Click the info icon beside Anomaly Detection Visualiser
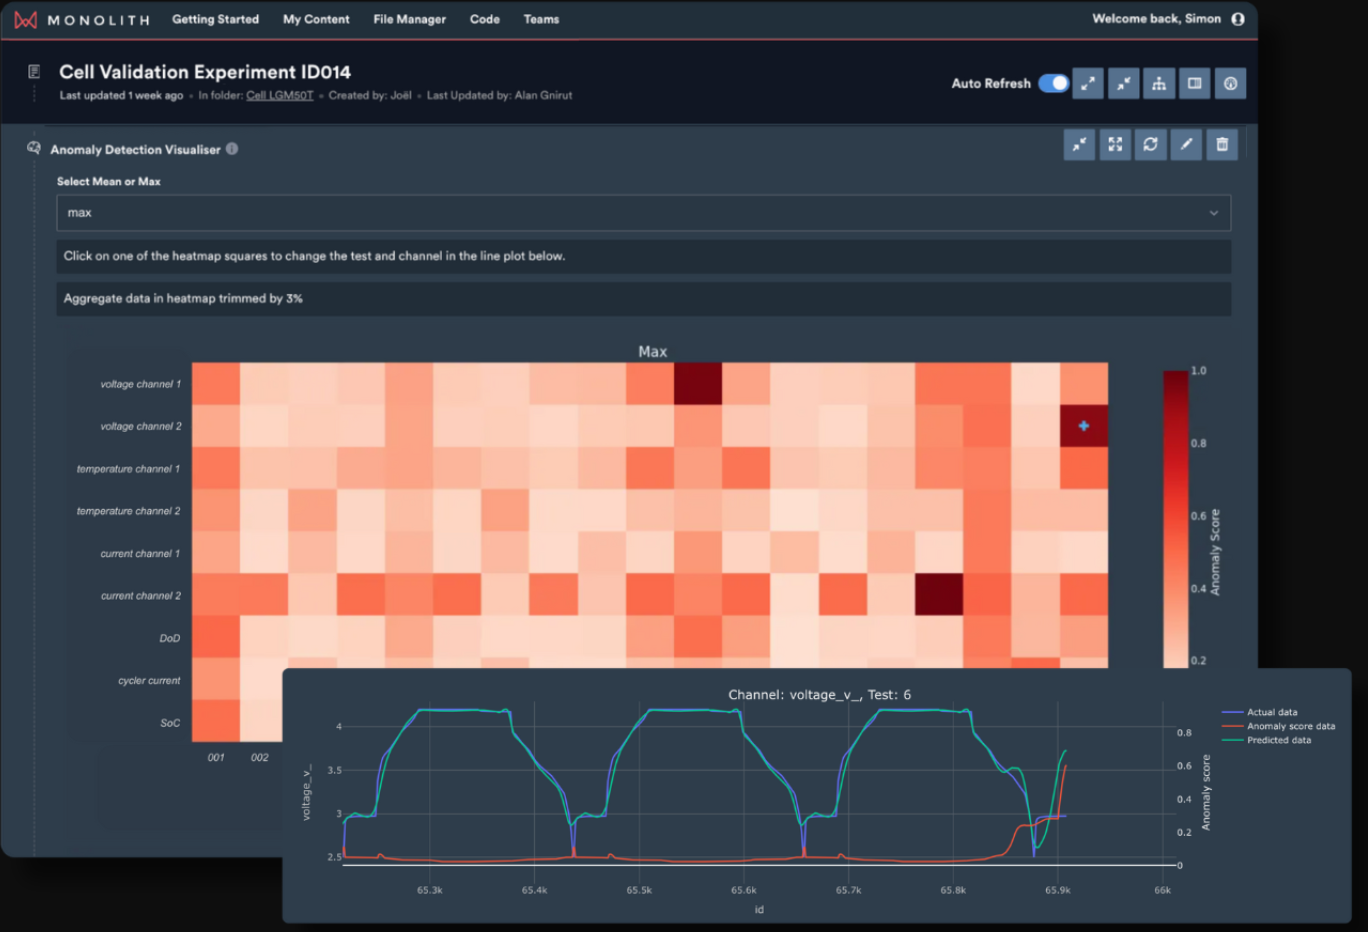 [232, 149]
